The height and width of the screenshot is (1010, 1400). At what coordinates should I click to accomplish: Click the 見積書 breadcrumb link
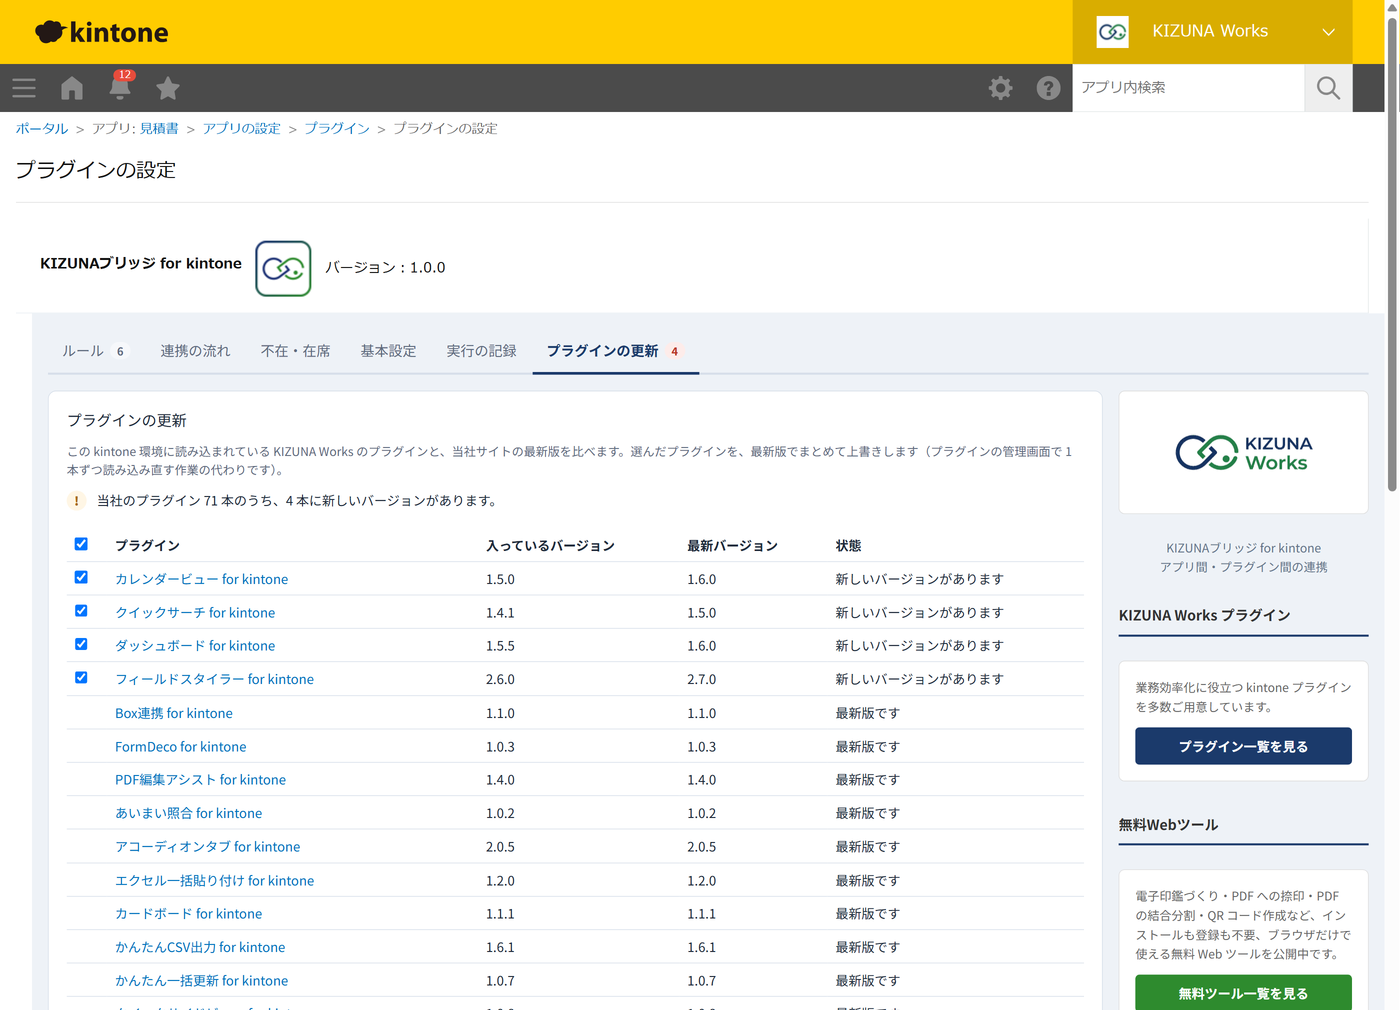click(x=159, y=129)
